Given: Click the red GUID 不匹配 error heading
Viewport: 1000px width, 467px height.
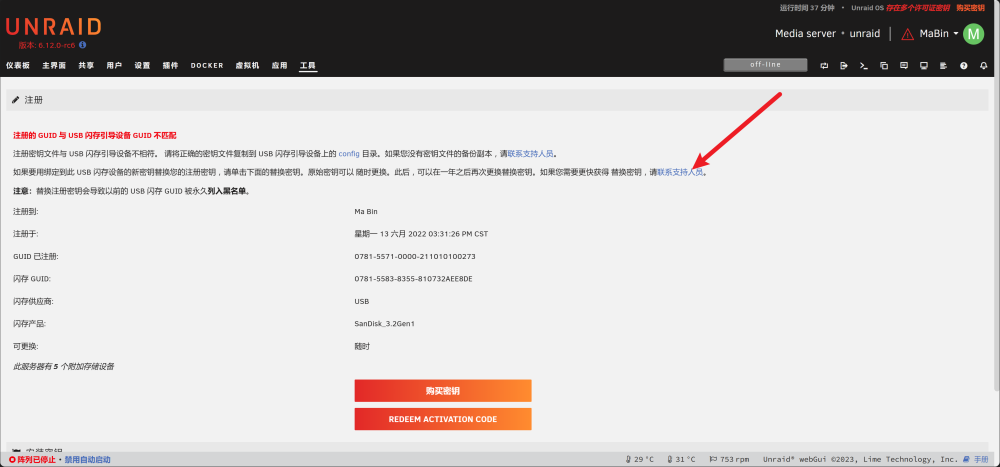Looking at the screenshot, I should click(94, 135).
